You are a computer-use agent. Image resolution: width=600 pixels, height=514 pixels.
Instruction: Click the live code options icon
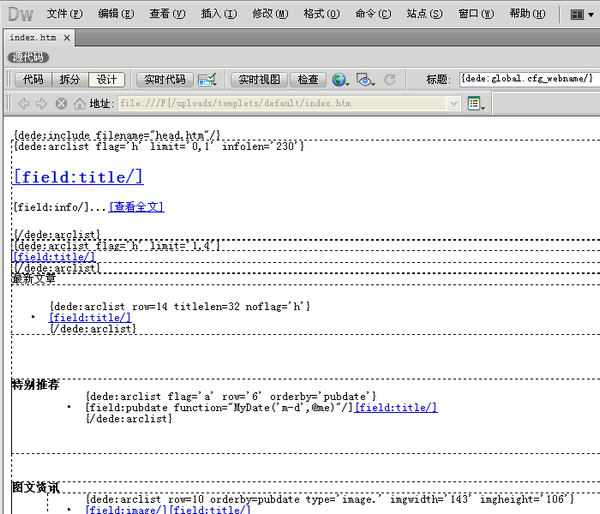click(x=207, y=79)
